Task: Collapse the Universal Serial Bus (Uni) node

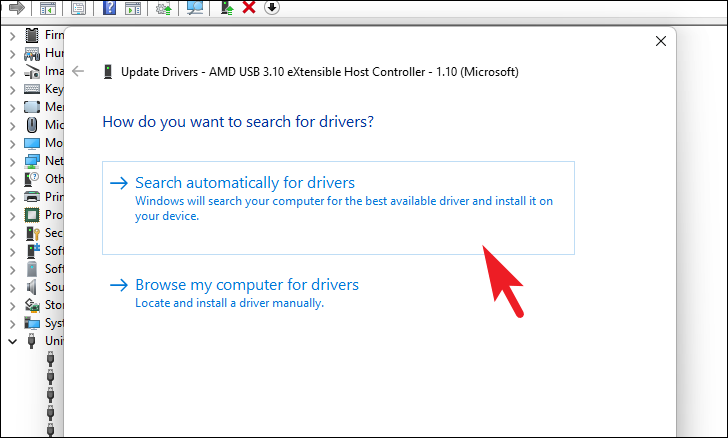Action: 13,342
